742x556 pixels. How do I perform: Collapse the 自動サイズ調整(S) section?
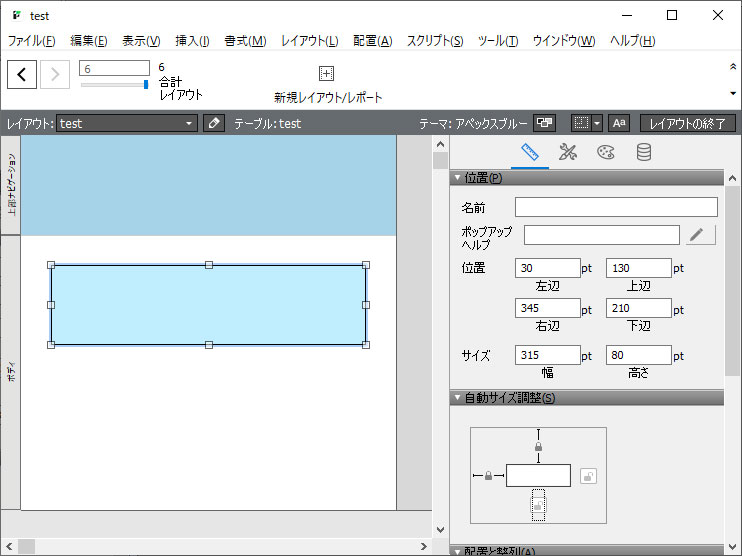(x=457, y=397)
